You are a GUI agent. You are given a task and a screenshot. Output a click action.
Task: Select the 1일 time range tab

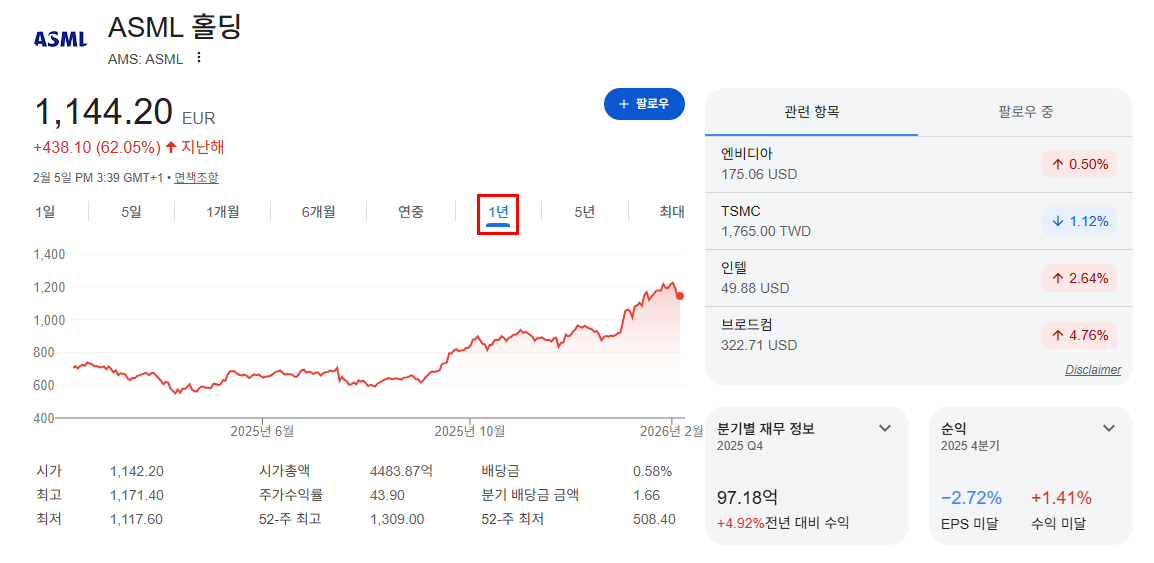[x=45, y=212]
